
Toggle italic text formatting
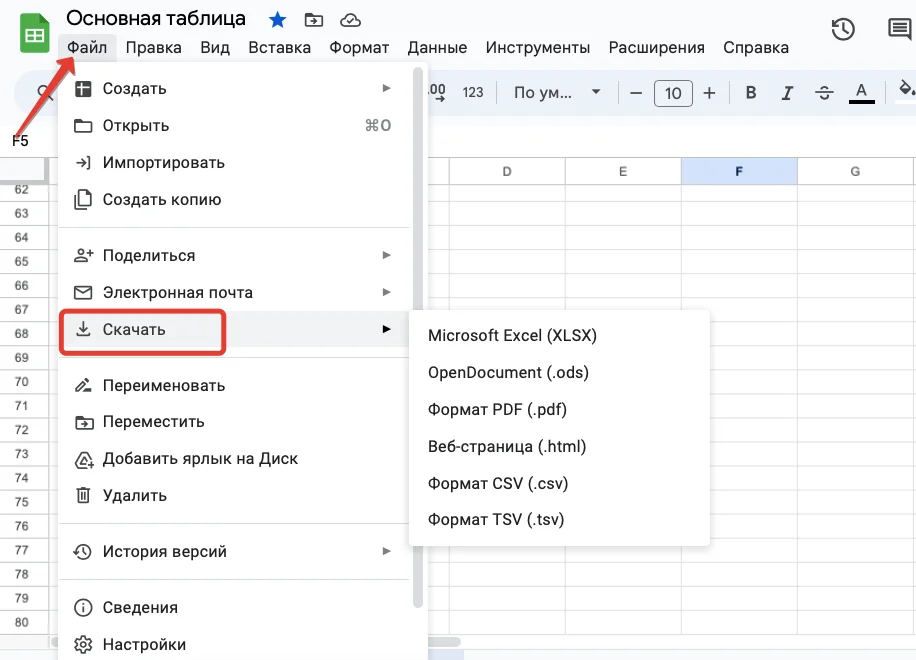(x=787, y=93)
